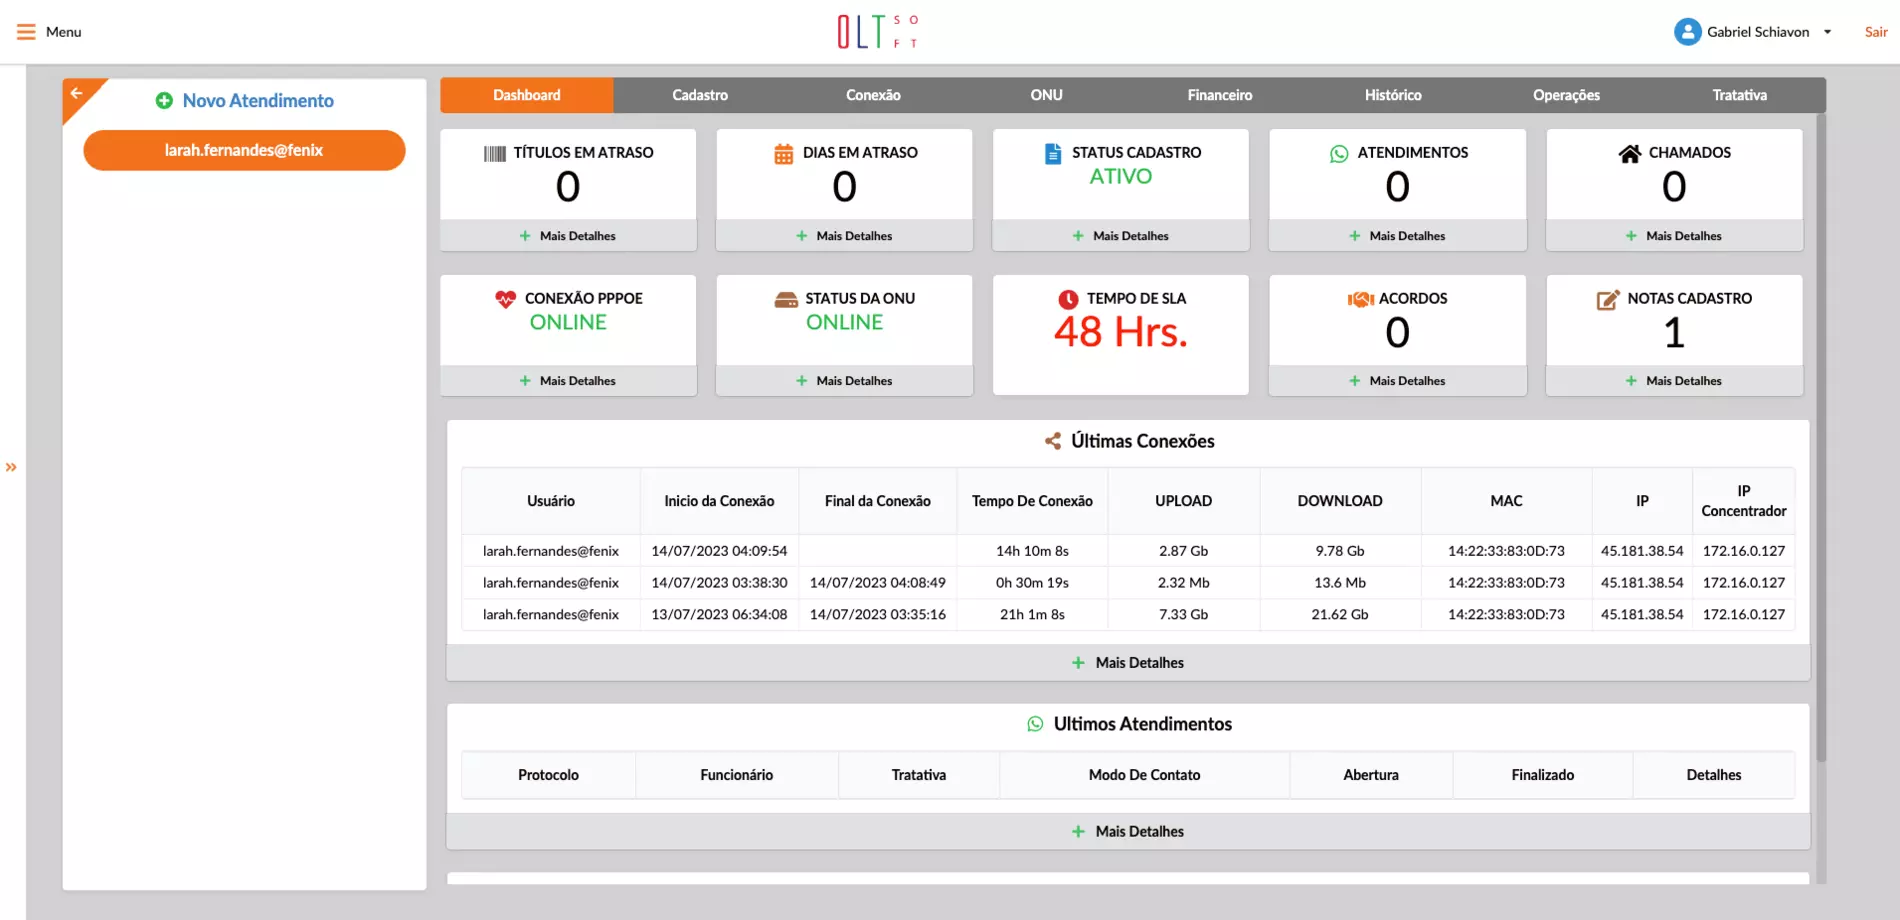Click the 14/07/2023 04:08:49 final connection cell
Viewport: 1900px width, 920px height.
click(x=877, y=583)
